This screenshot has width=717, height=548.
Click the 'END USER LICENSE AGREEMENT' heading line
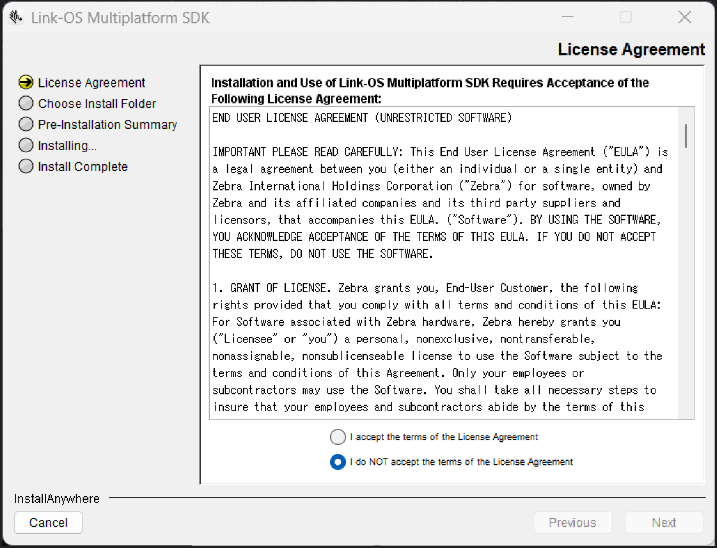(362, 118)
